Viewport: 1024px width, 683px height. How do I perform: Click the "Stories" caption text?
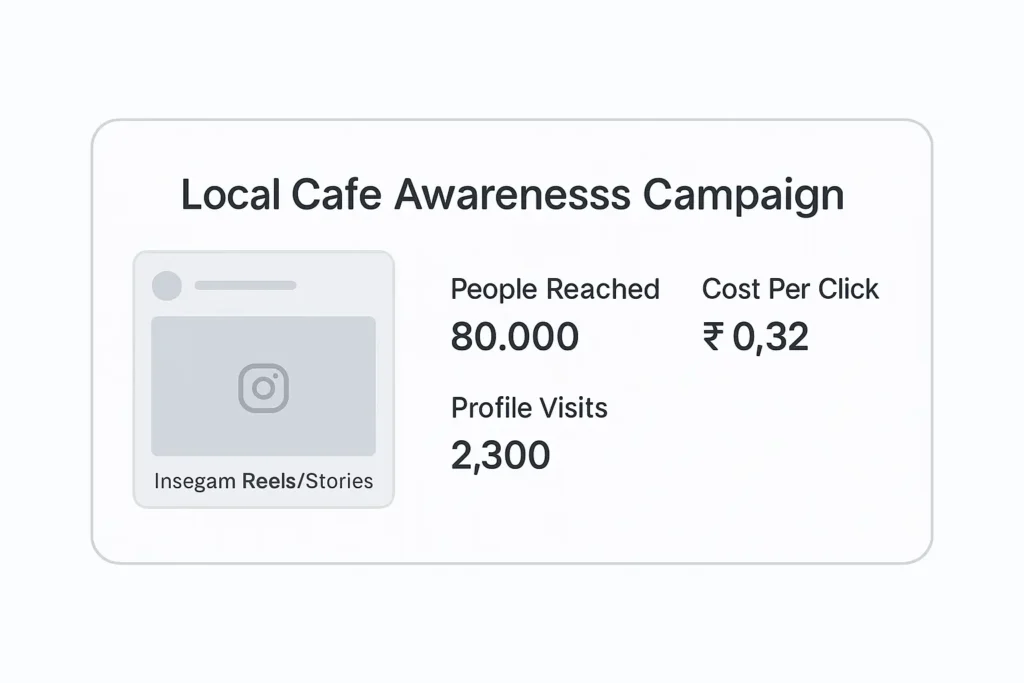pyautogui.click(x=339, y=481)
